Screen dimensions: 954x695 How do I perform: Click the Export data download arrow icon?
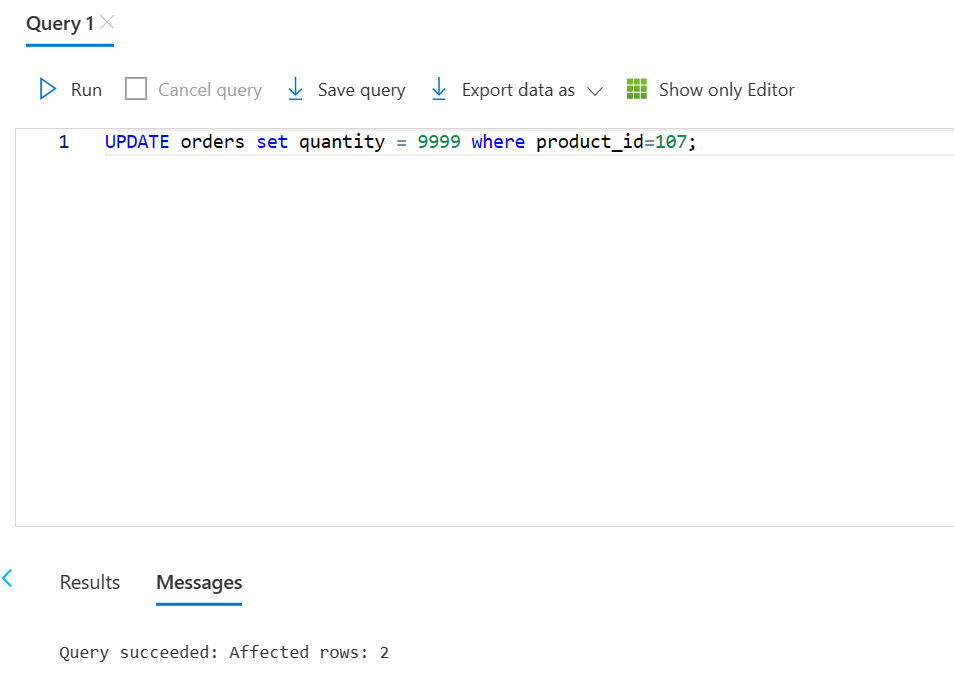tap(439, 89)
